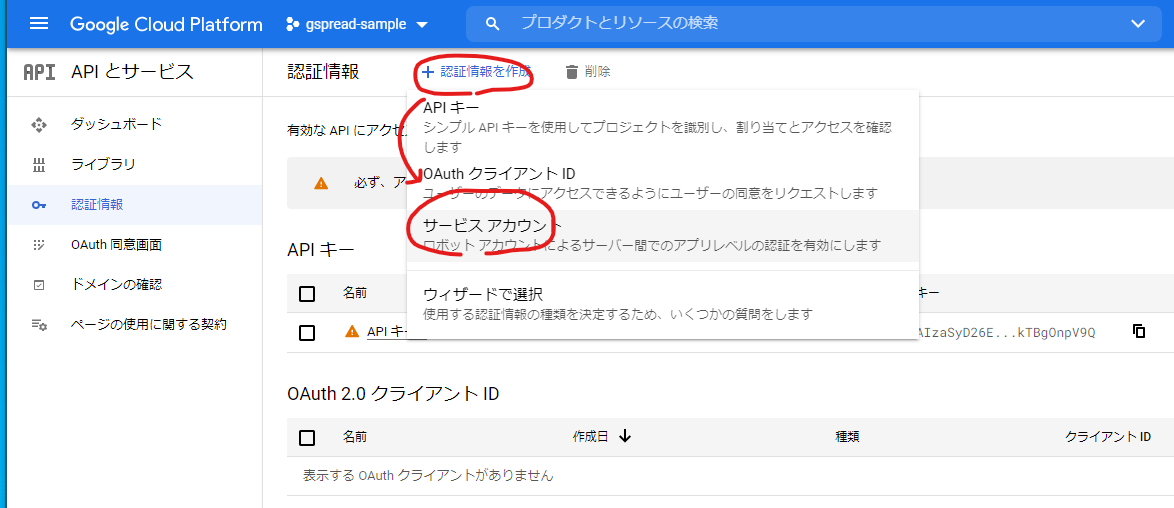Copy the API key with the copy icon
This screenshot has height=508, width=1174.
(x=1138, y=331)
